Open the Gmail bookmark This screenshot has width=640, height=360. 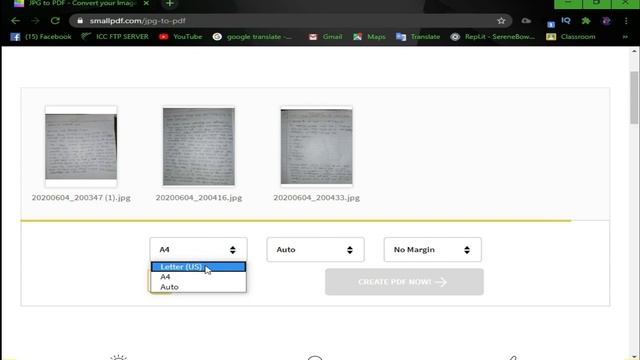[325, 37]
